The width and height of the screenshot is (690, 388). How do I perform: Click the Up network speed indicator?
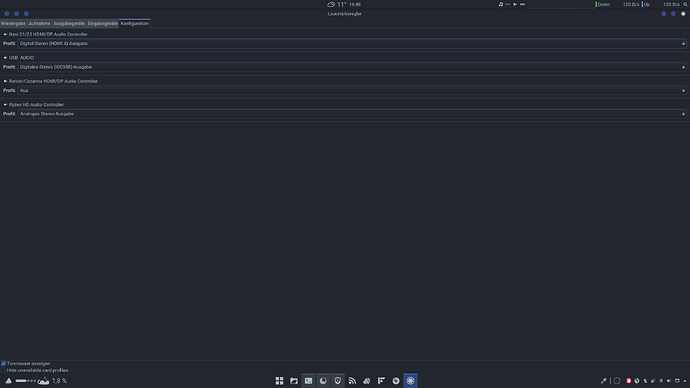661,4
